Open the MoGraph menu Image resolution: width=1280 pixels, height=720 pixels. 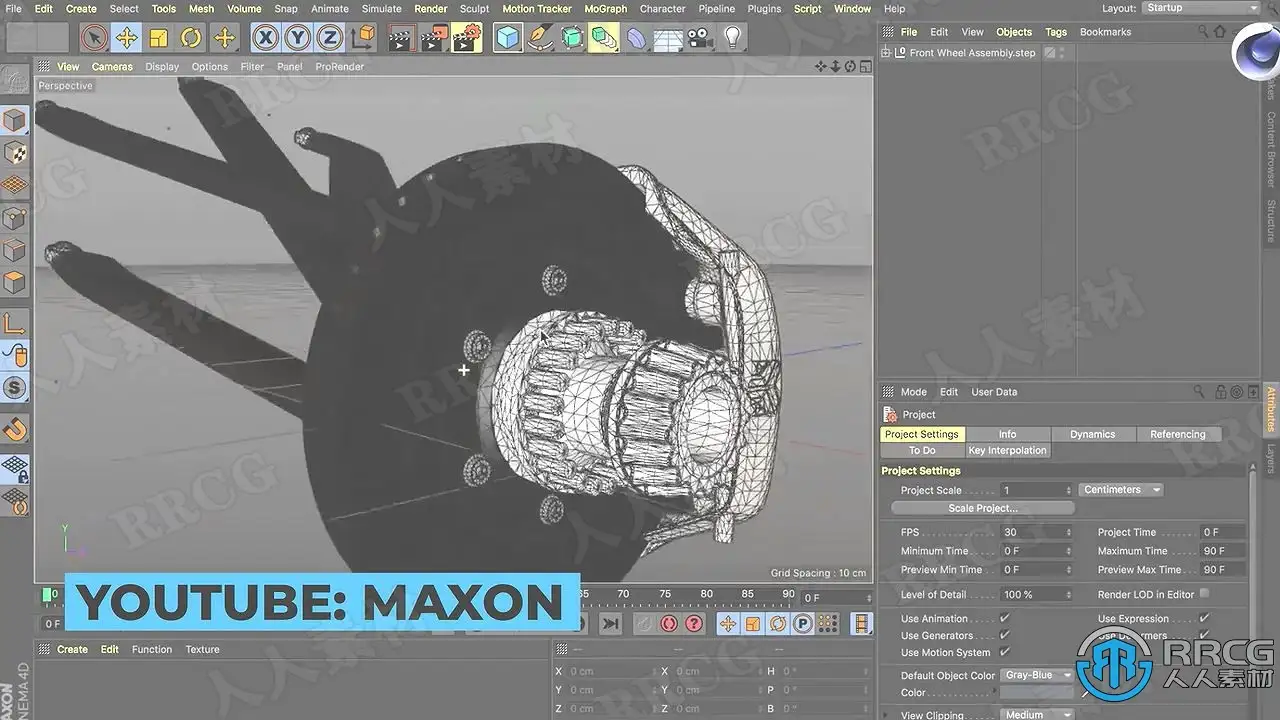tap(606, 9)
